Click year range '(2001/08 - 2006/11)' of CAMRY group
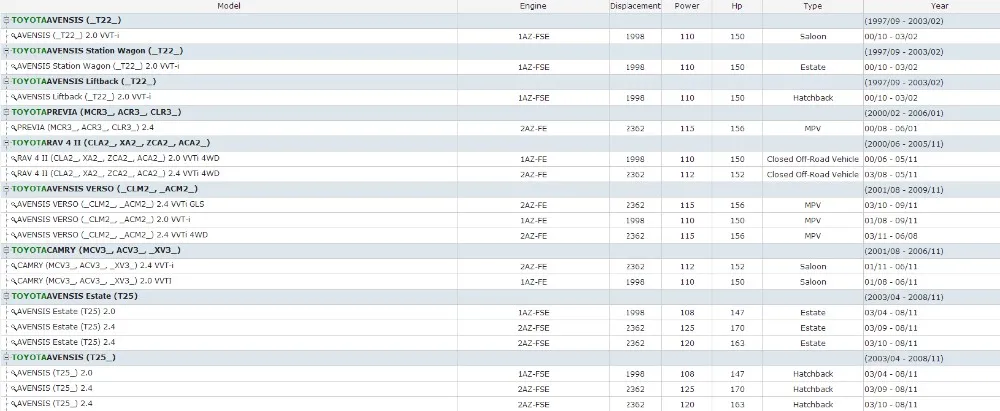The height and width of the screenshot is (411, 1000). [904, 251]
